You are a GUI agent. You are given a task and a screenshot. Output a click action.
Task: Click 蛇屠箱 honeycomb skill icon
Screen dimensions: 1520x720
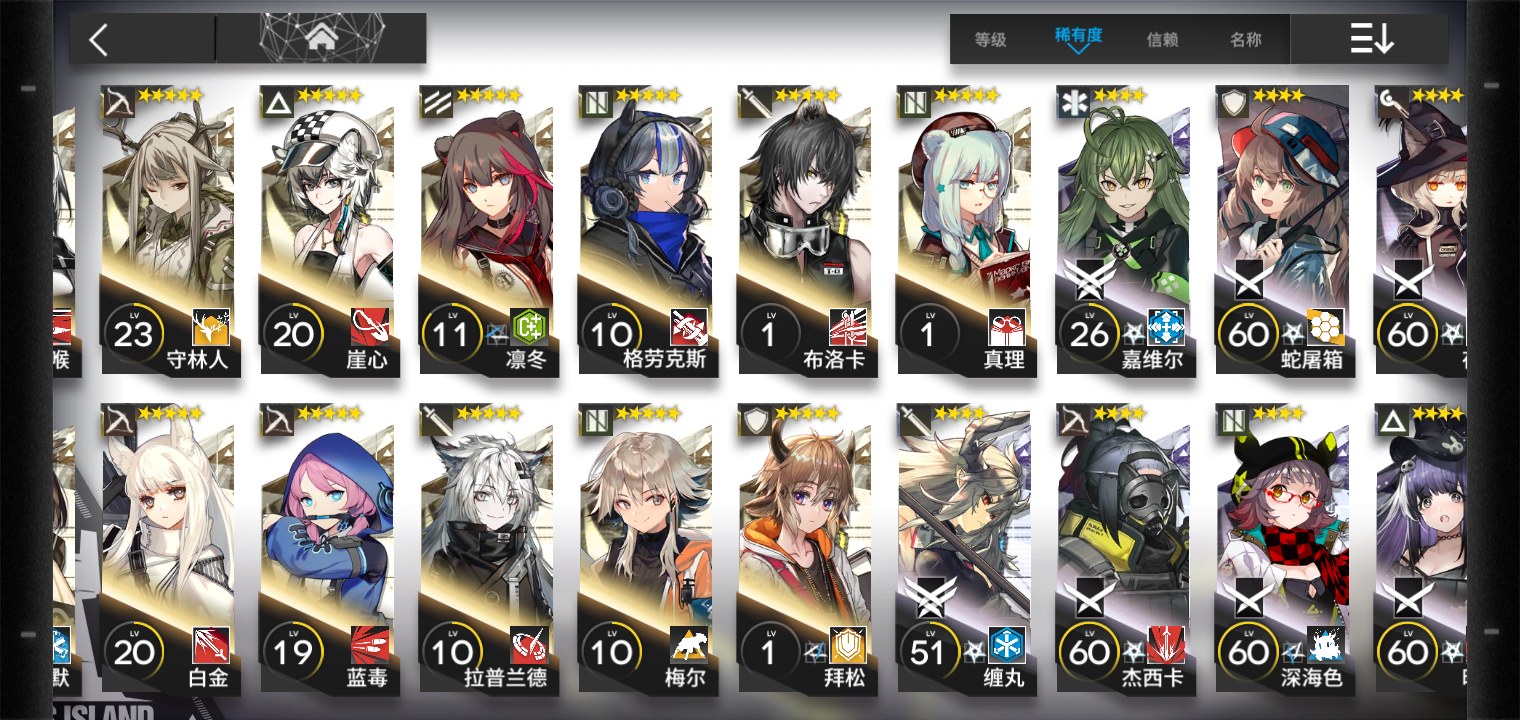click(1325, 327)
